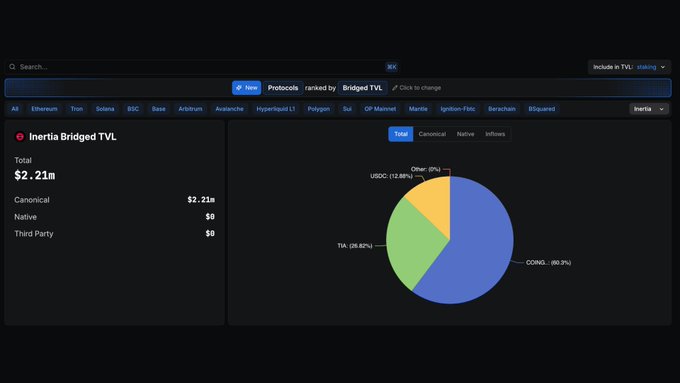Image resolution: width=680 pixels, height=383 pixels.
Task: Filter by the Solana chain
Action: tap(105, 109)
